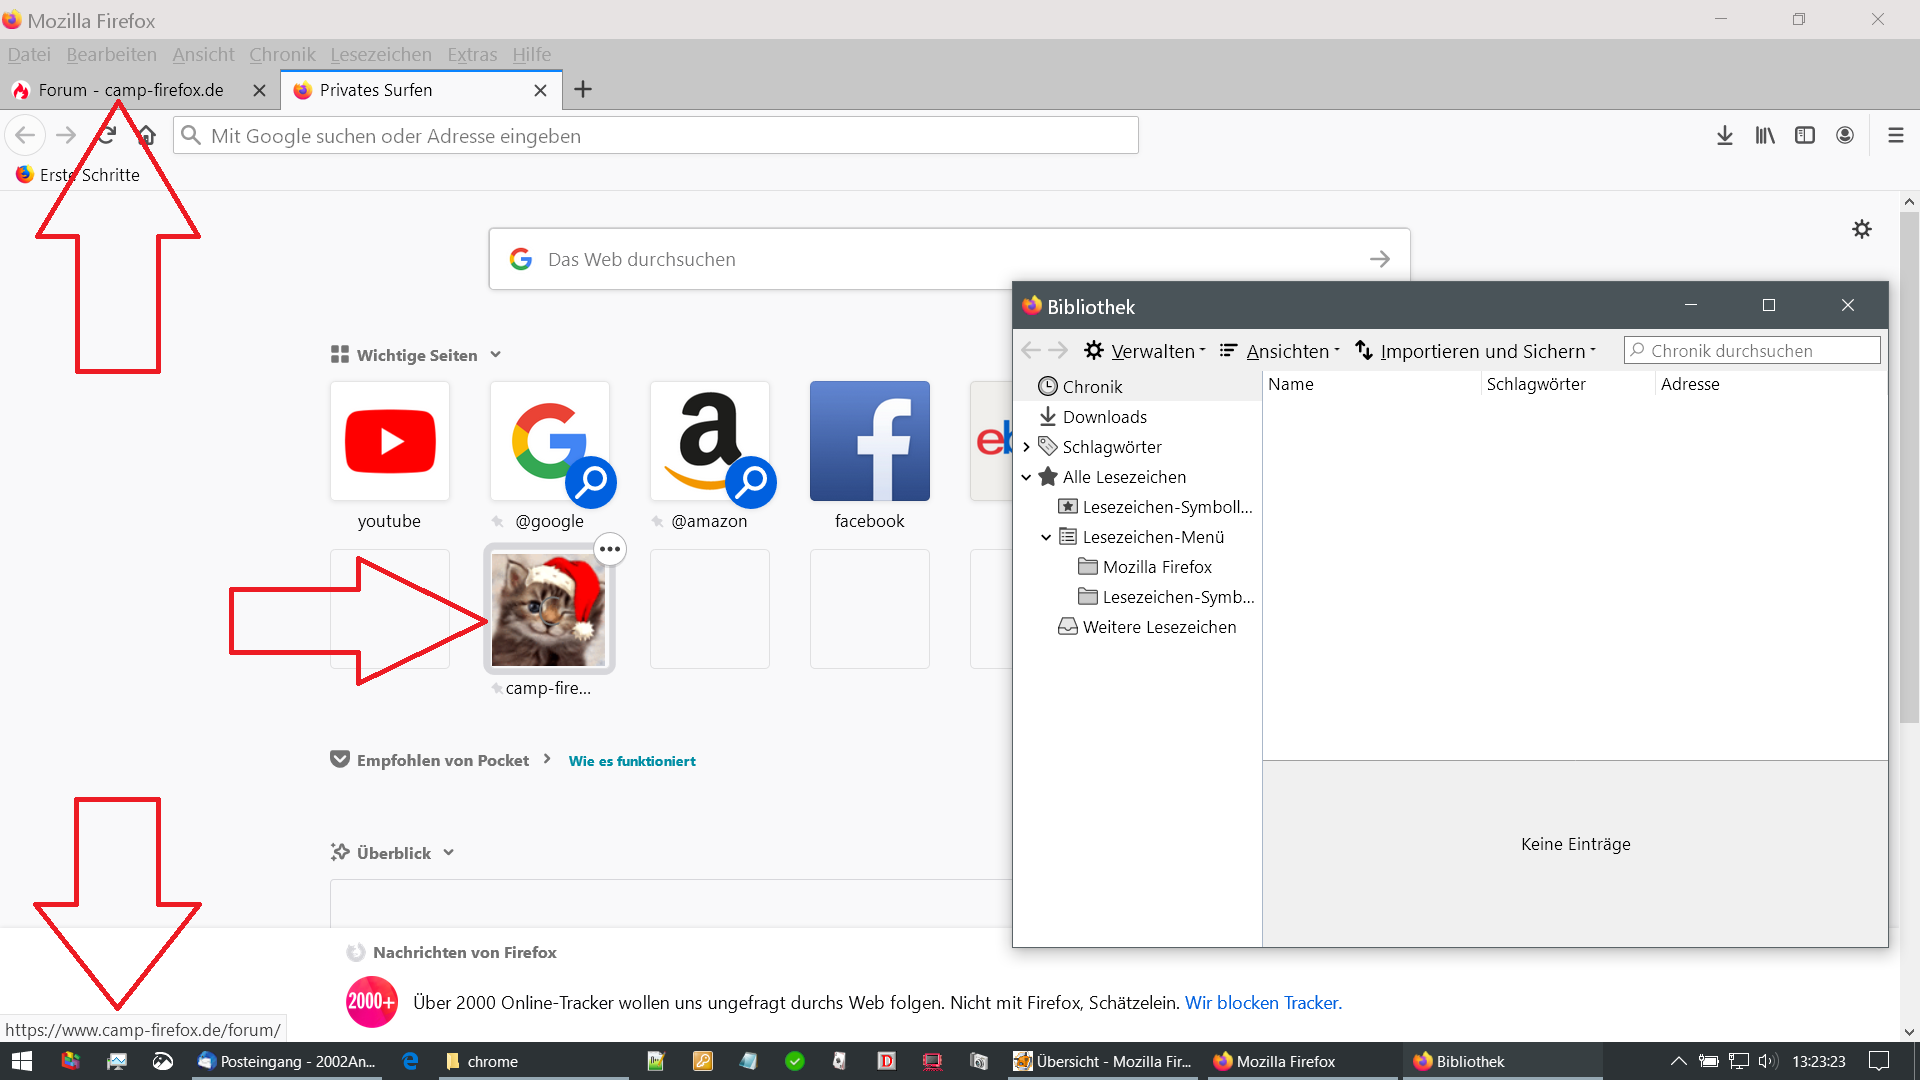Collapse the Lesezeichen-Menü tree node

pyautogui.click(x=1046, y=537)
